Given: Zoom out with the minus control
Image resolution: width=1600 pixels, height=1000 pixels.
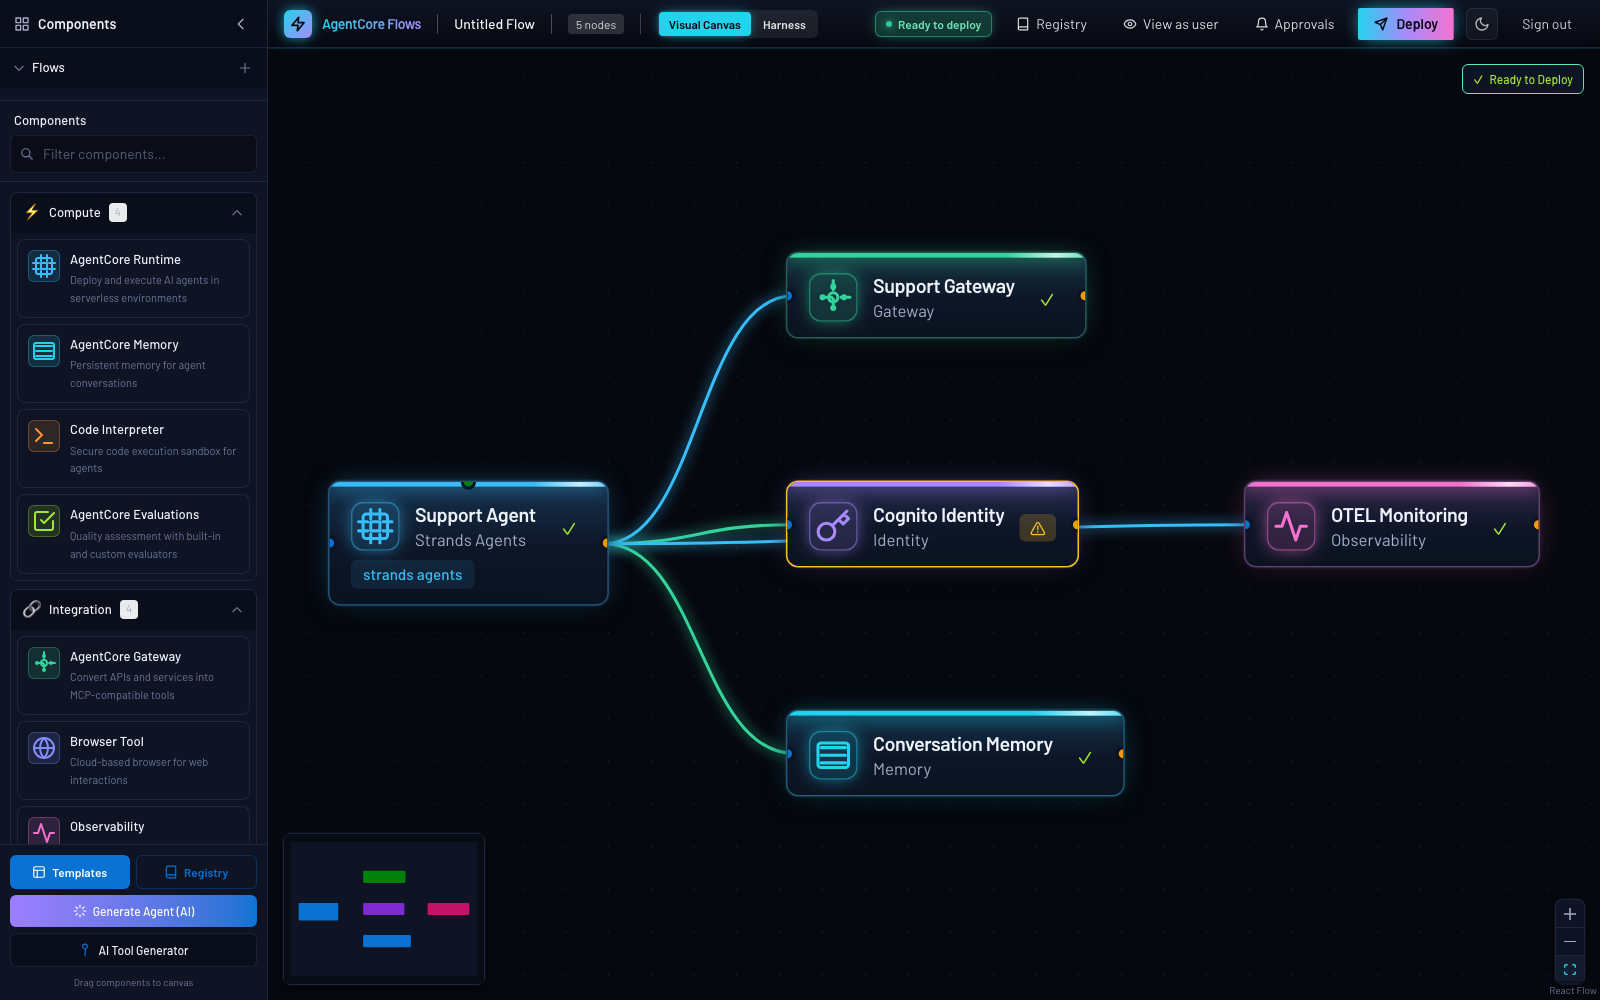Looking at the screenshot, I should click(1570, 941).
